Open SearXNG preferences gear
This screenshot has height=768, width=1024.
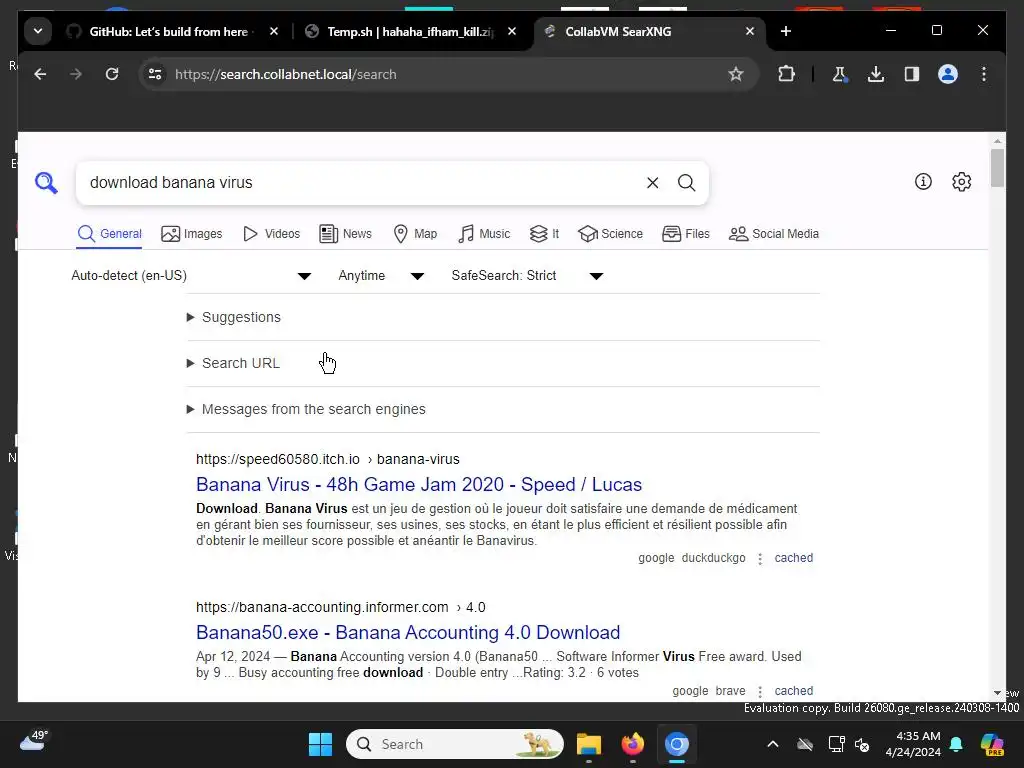[961, 182]
